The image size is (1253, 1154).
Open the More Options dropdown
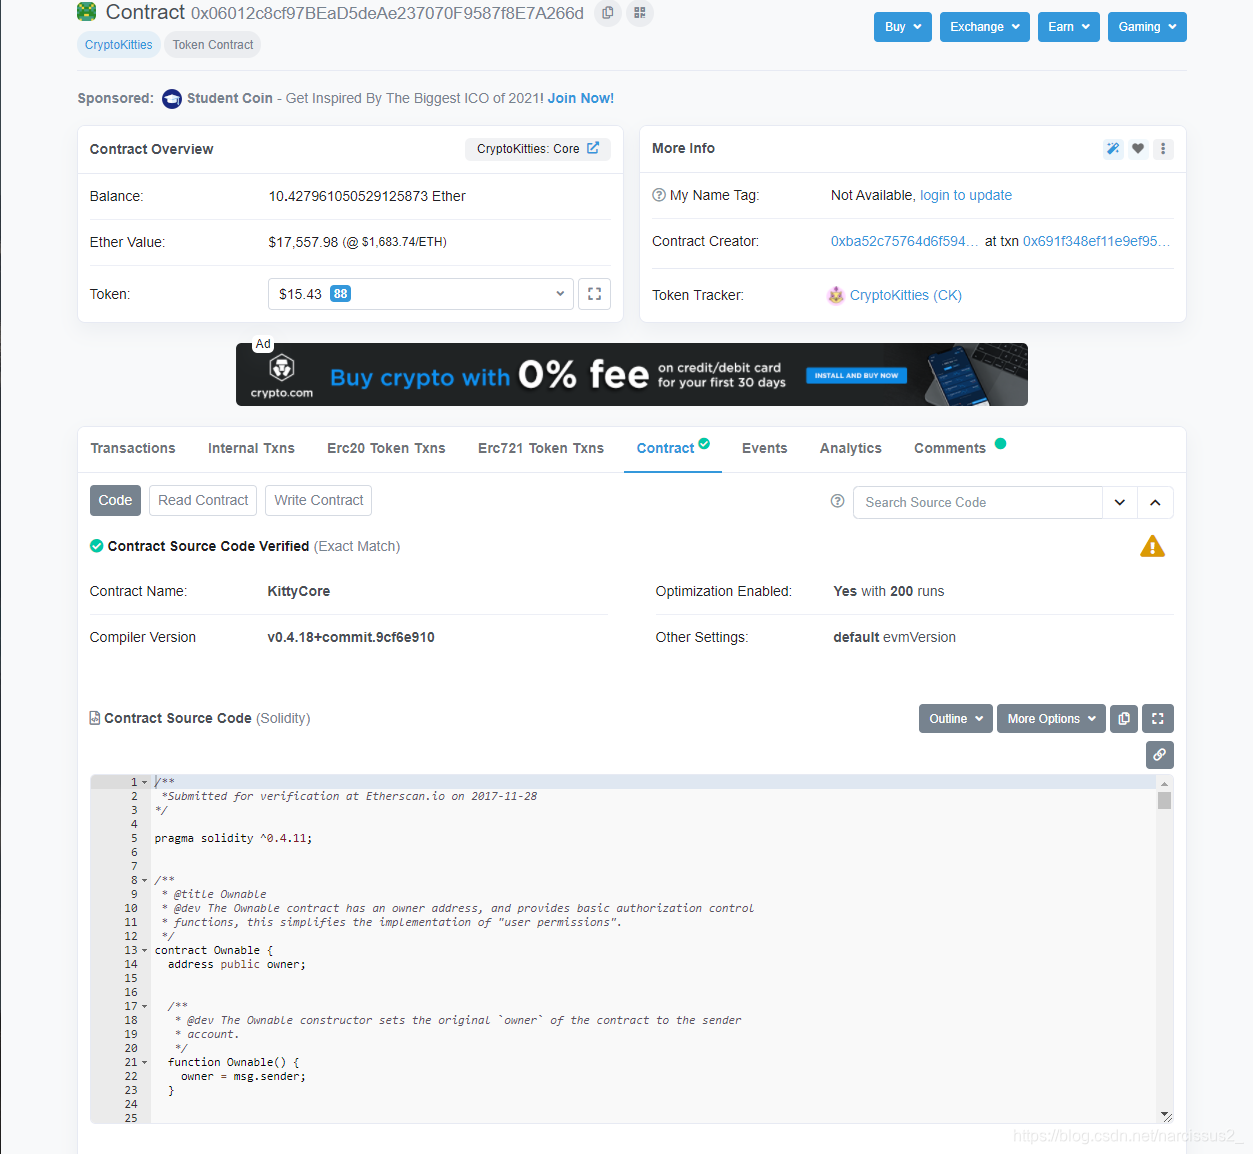coord(1051,719)
